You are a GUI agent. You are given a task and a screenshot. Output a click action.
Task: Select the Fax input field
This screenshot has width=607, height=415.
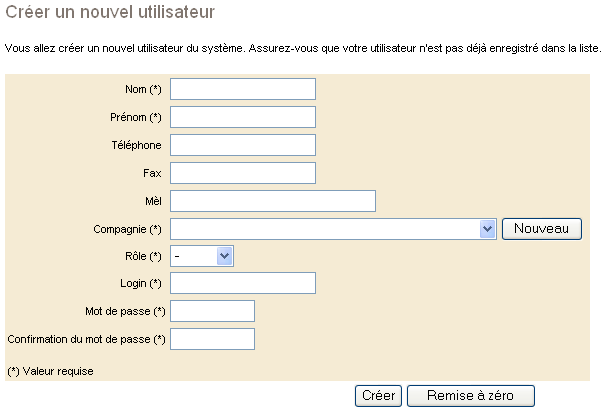click(243, 173)
